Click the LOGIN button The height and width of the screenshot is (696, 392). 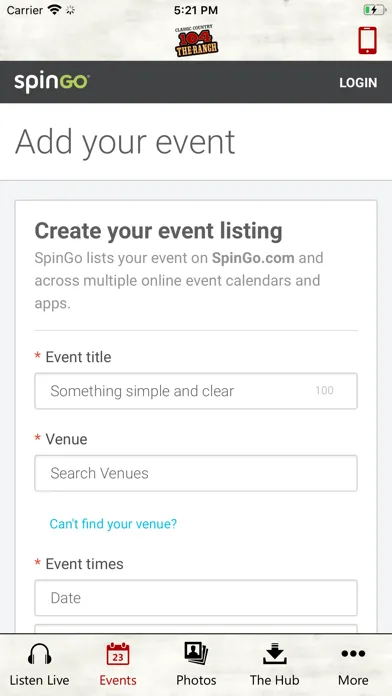[358, 83]
